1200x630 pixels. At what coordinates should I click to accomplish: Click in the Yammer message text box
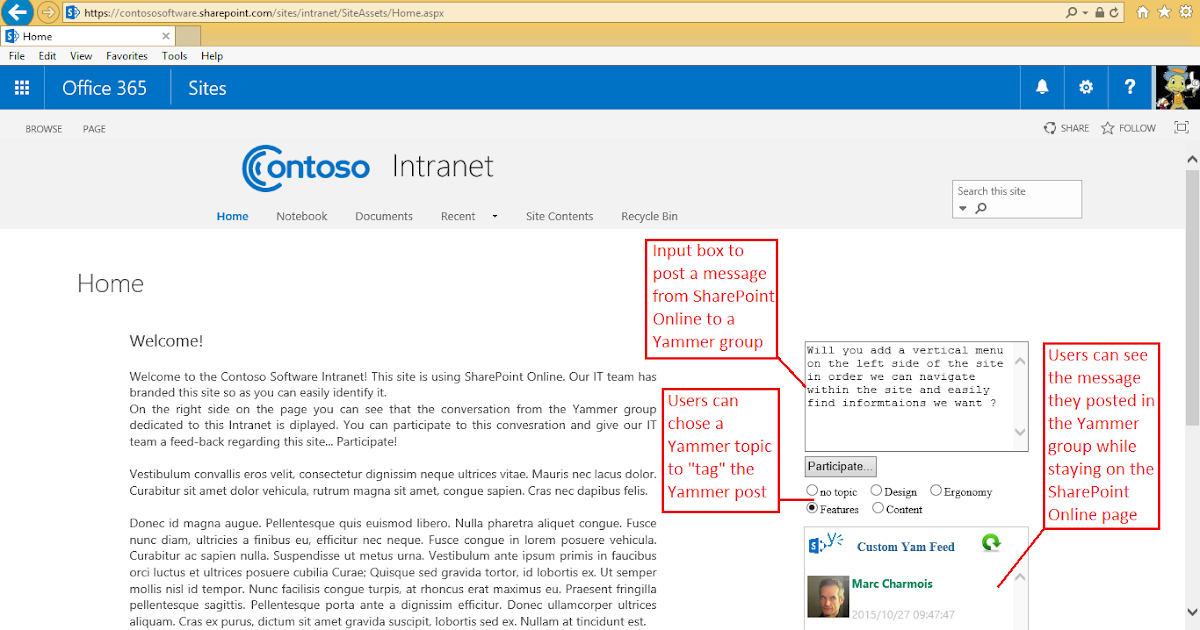pos(908,396)
